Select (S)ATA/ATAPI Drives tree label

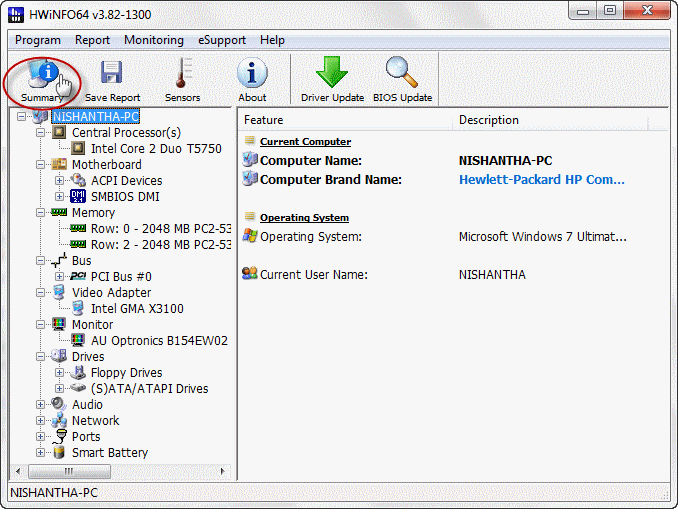pyautogui.click(x=150, y=388)
